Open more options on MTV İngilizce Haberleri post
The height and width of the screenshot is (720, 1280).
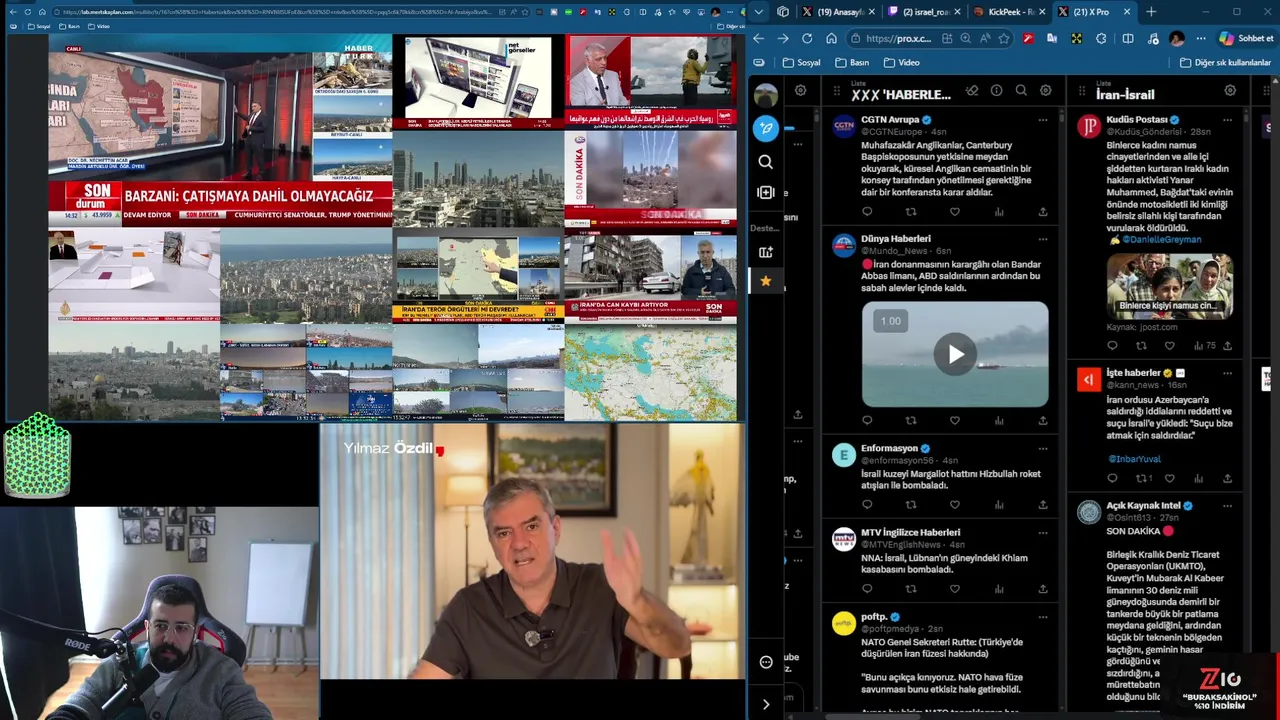coord(1043,533)
